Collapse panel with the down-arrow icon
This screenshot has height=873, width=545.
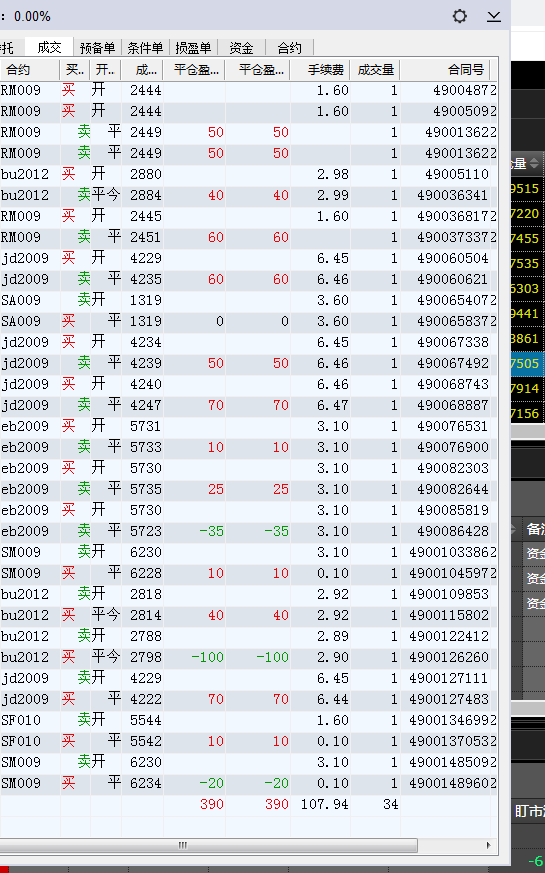point(494,16)
